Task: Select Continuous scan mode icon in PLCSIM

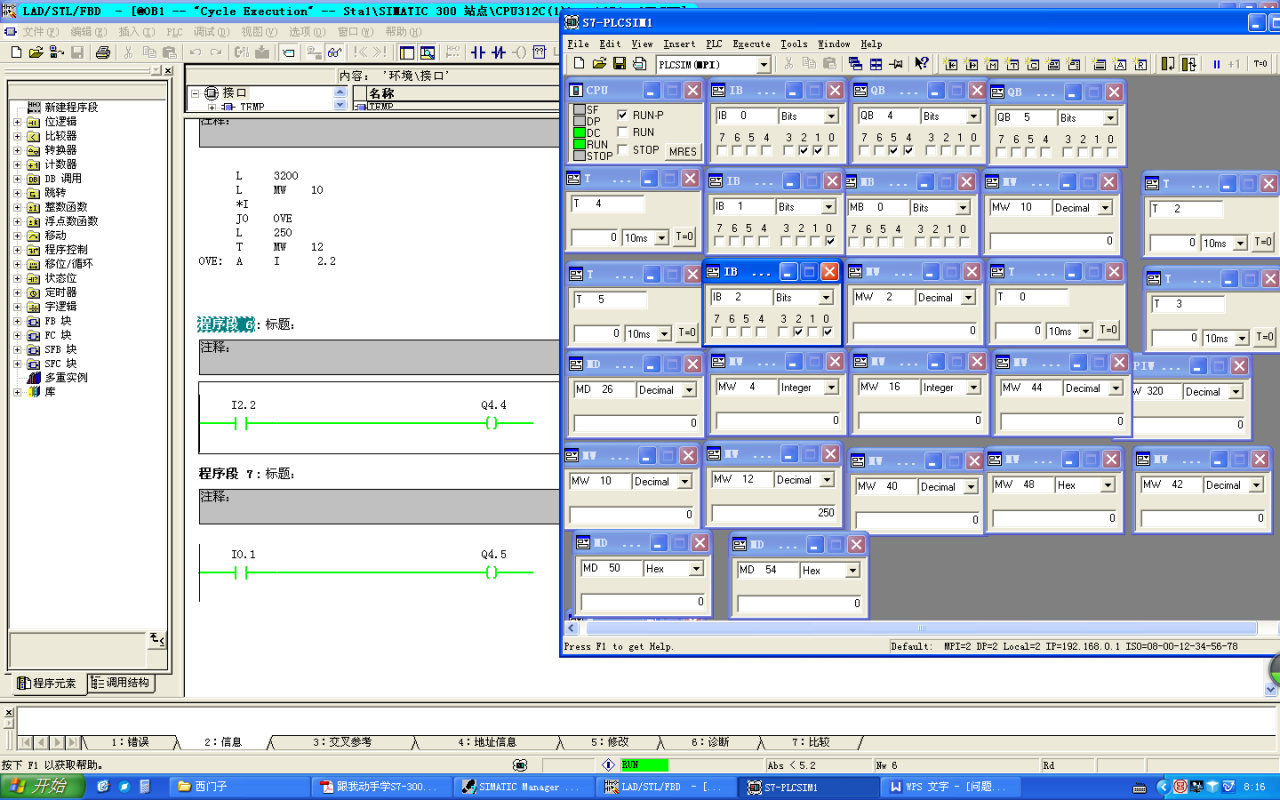Action: pyautogui.click(x=1189, y=64)
